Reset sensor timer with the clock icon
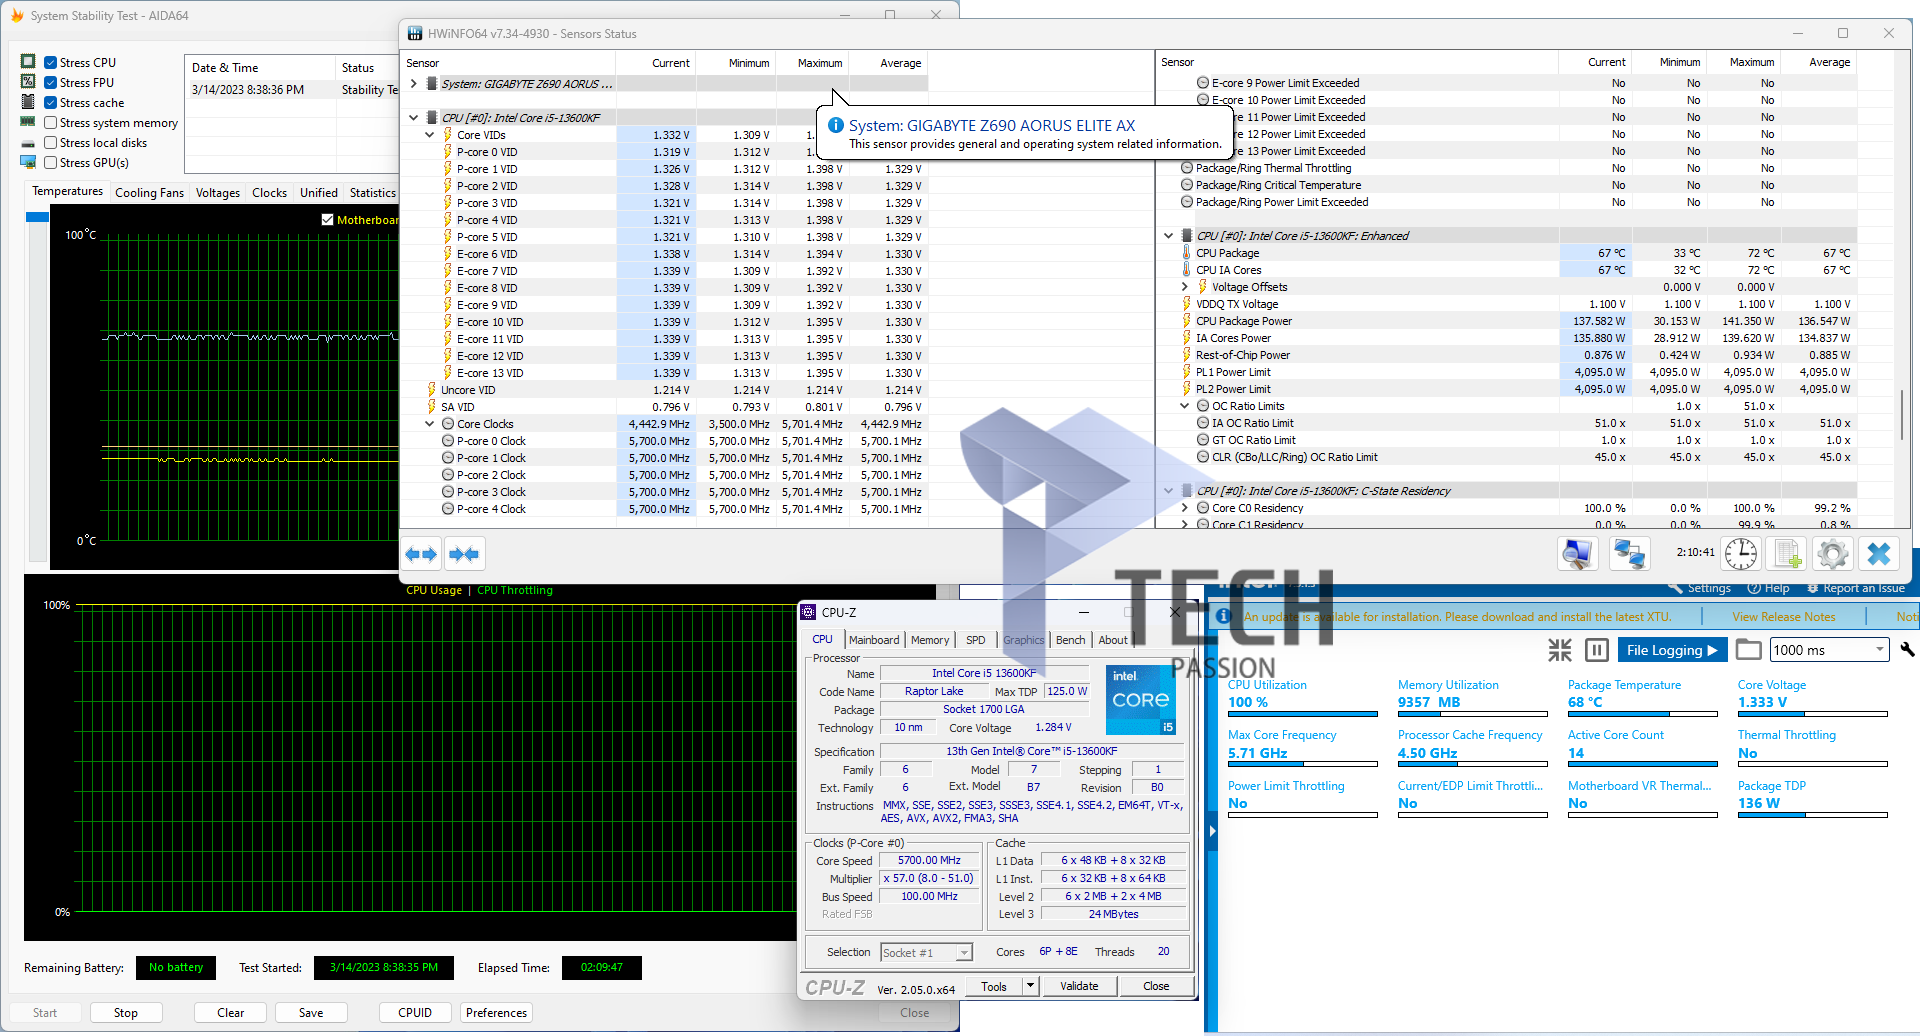 (1740, 554)
